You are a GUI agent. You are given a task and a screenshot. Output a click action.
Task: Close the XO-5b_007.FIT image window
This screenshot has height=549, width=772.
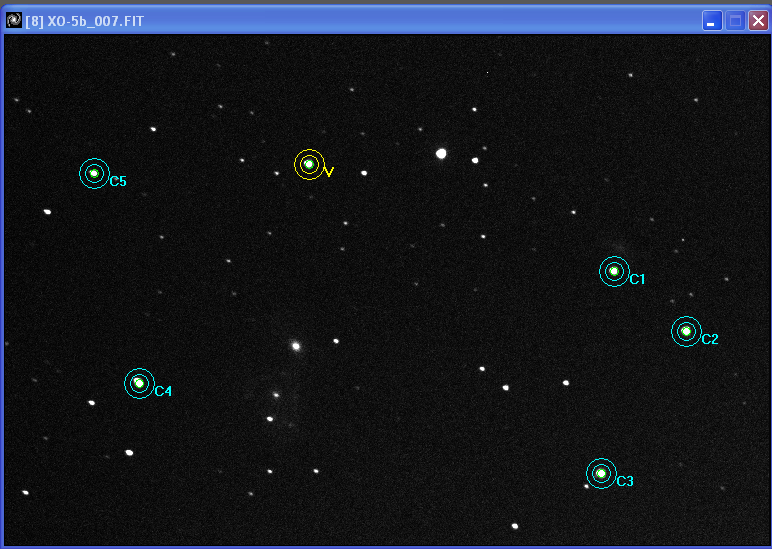(758, 21)
